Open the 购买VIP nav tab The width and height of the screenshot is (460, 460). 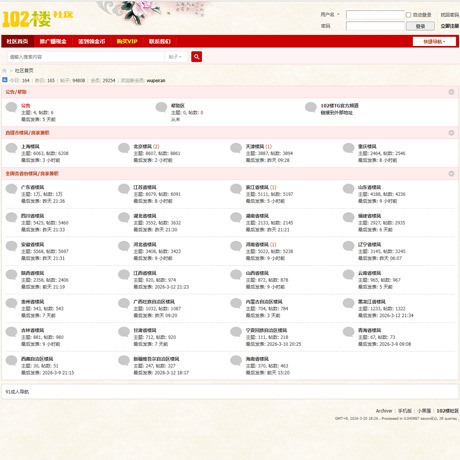tap(127, 41)
